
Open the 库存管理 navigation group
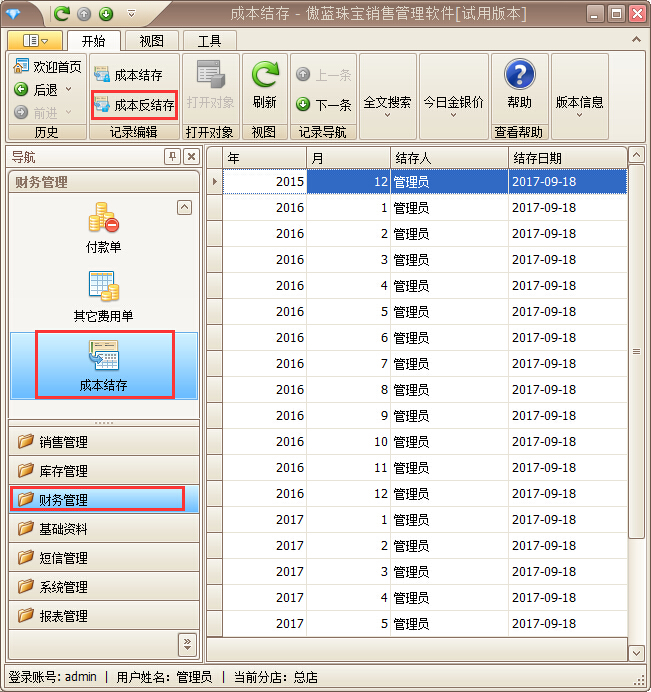[104, 471]
